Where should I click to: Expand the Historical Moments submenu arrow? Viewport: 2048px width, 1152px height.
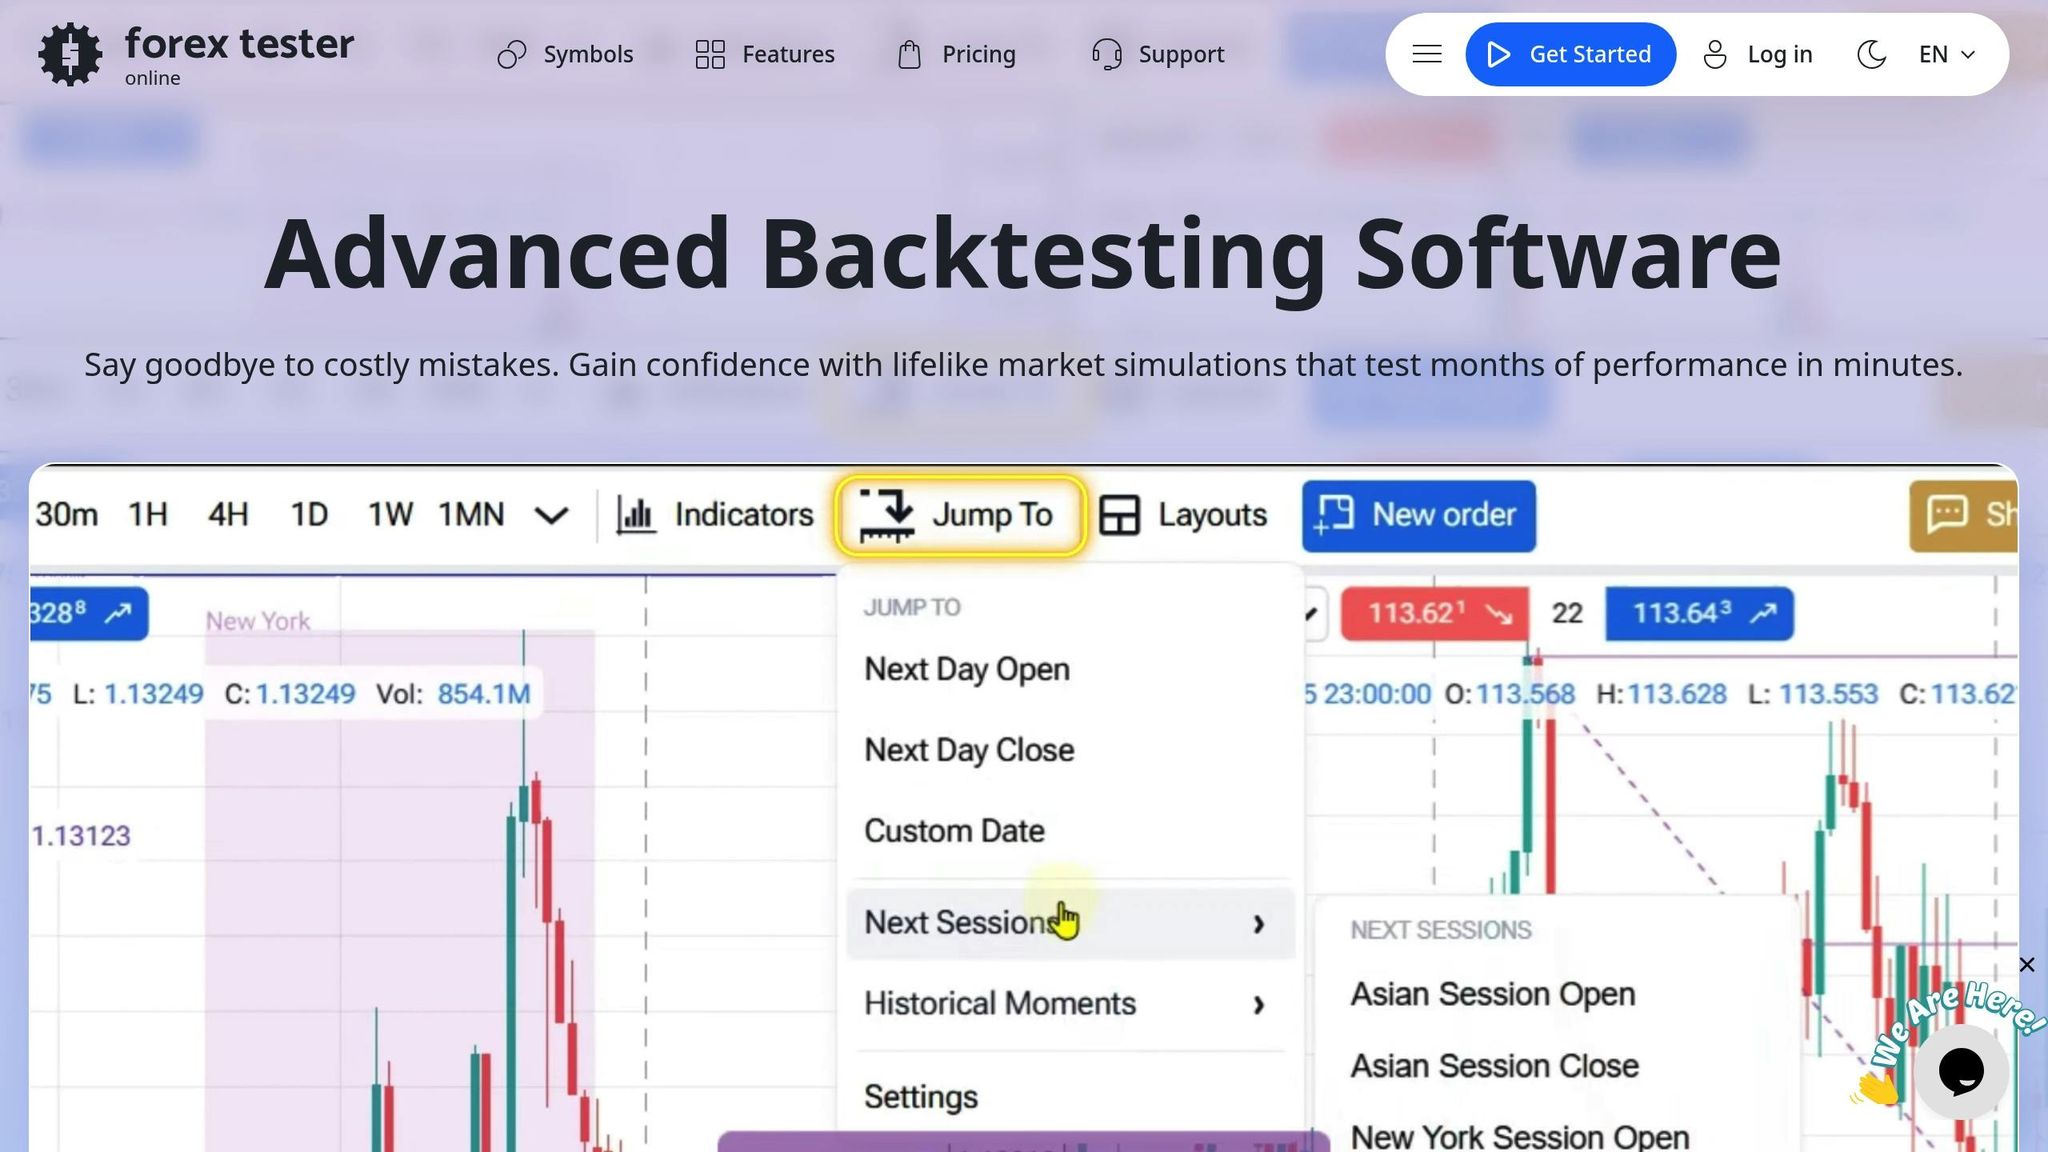(1258, 1005)
